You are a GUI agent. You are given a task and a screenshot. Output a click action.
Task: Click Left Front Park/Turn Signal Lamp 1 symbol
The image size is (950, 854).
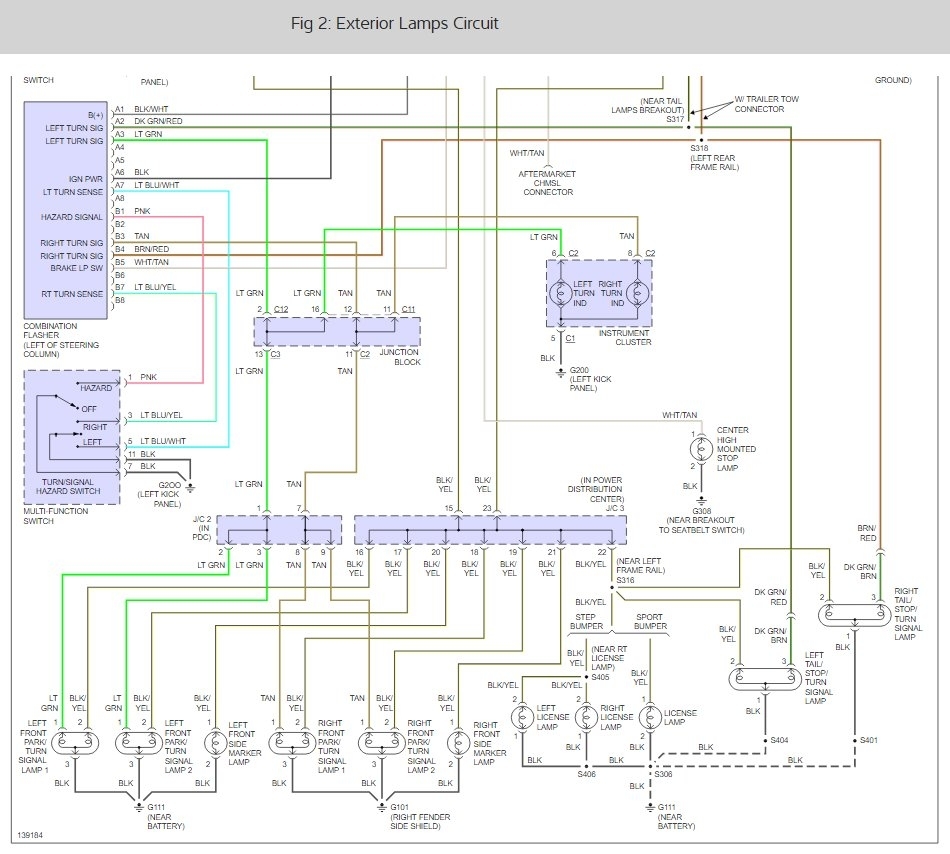pos(75,741)
